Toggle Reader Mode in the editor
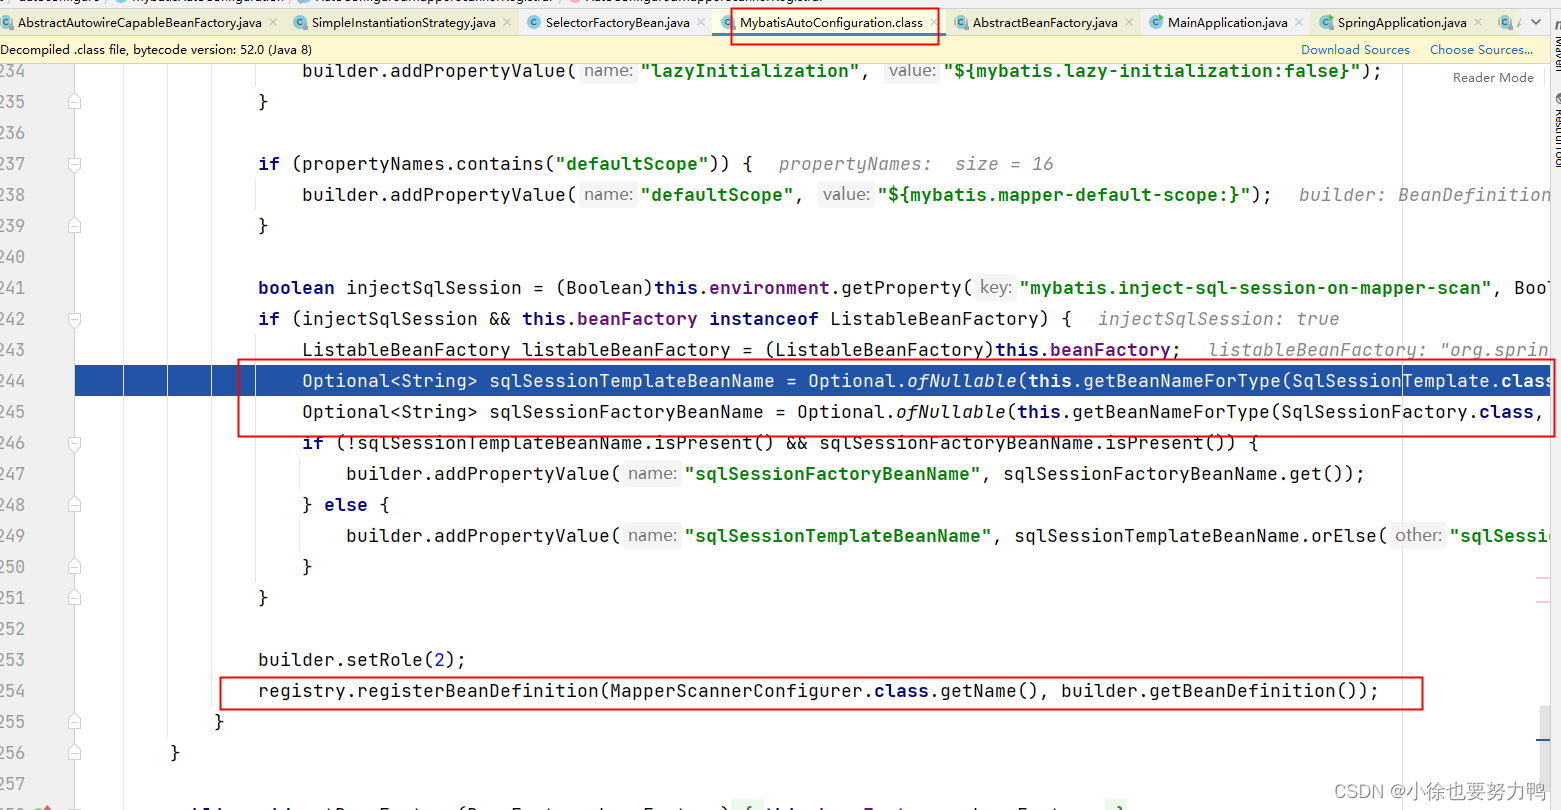 [1493, 77]
